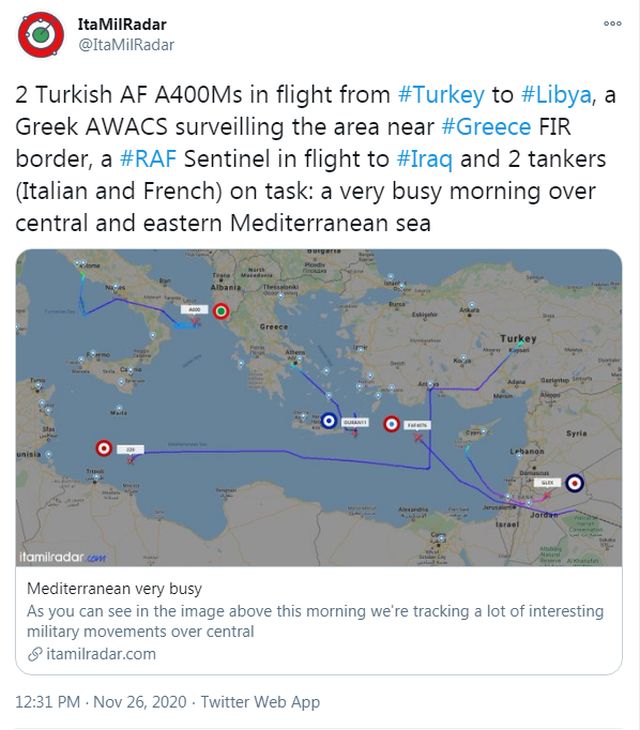Click the Greek roundel near Crete
Viewport: 640px width, 730px height.
328,422
